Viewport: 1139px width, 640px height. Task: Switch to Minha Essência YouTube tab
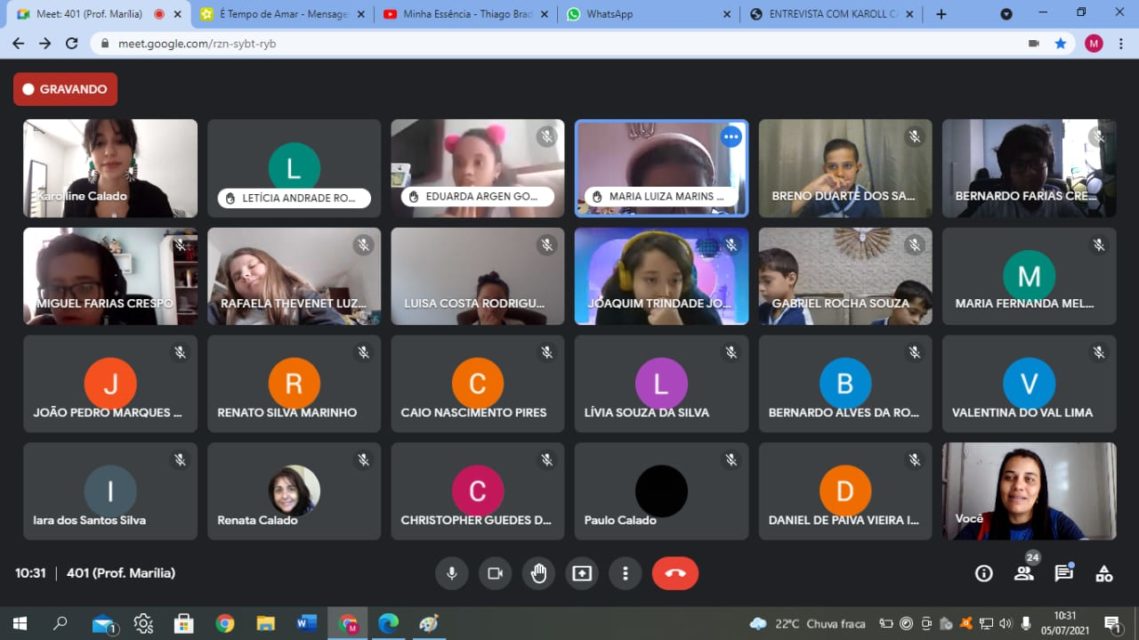click(x=466, y=14)
